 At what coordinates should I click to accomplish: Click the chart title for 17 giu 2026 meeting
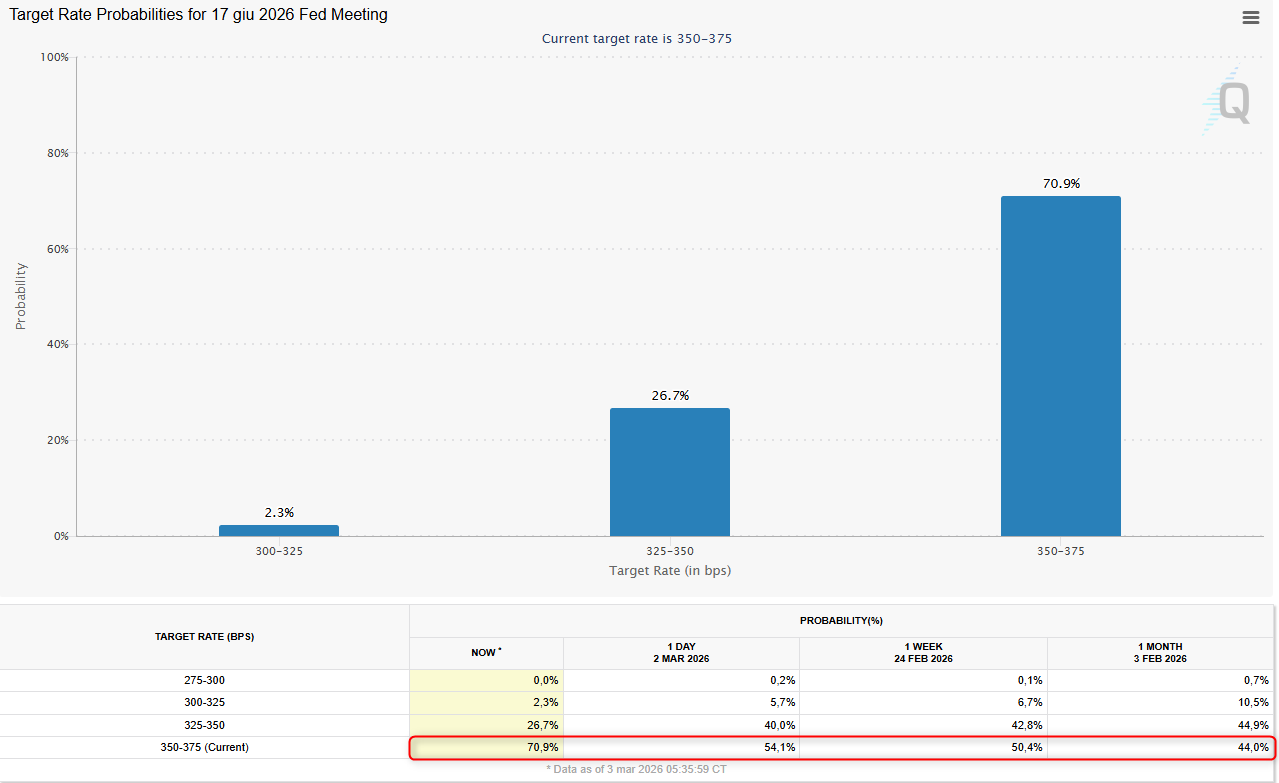coord(199,15)
